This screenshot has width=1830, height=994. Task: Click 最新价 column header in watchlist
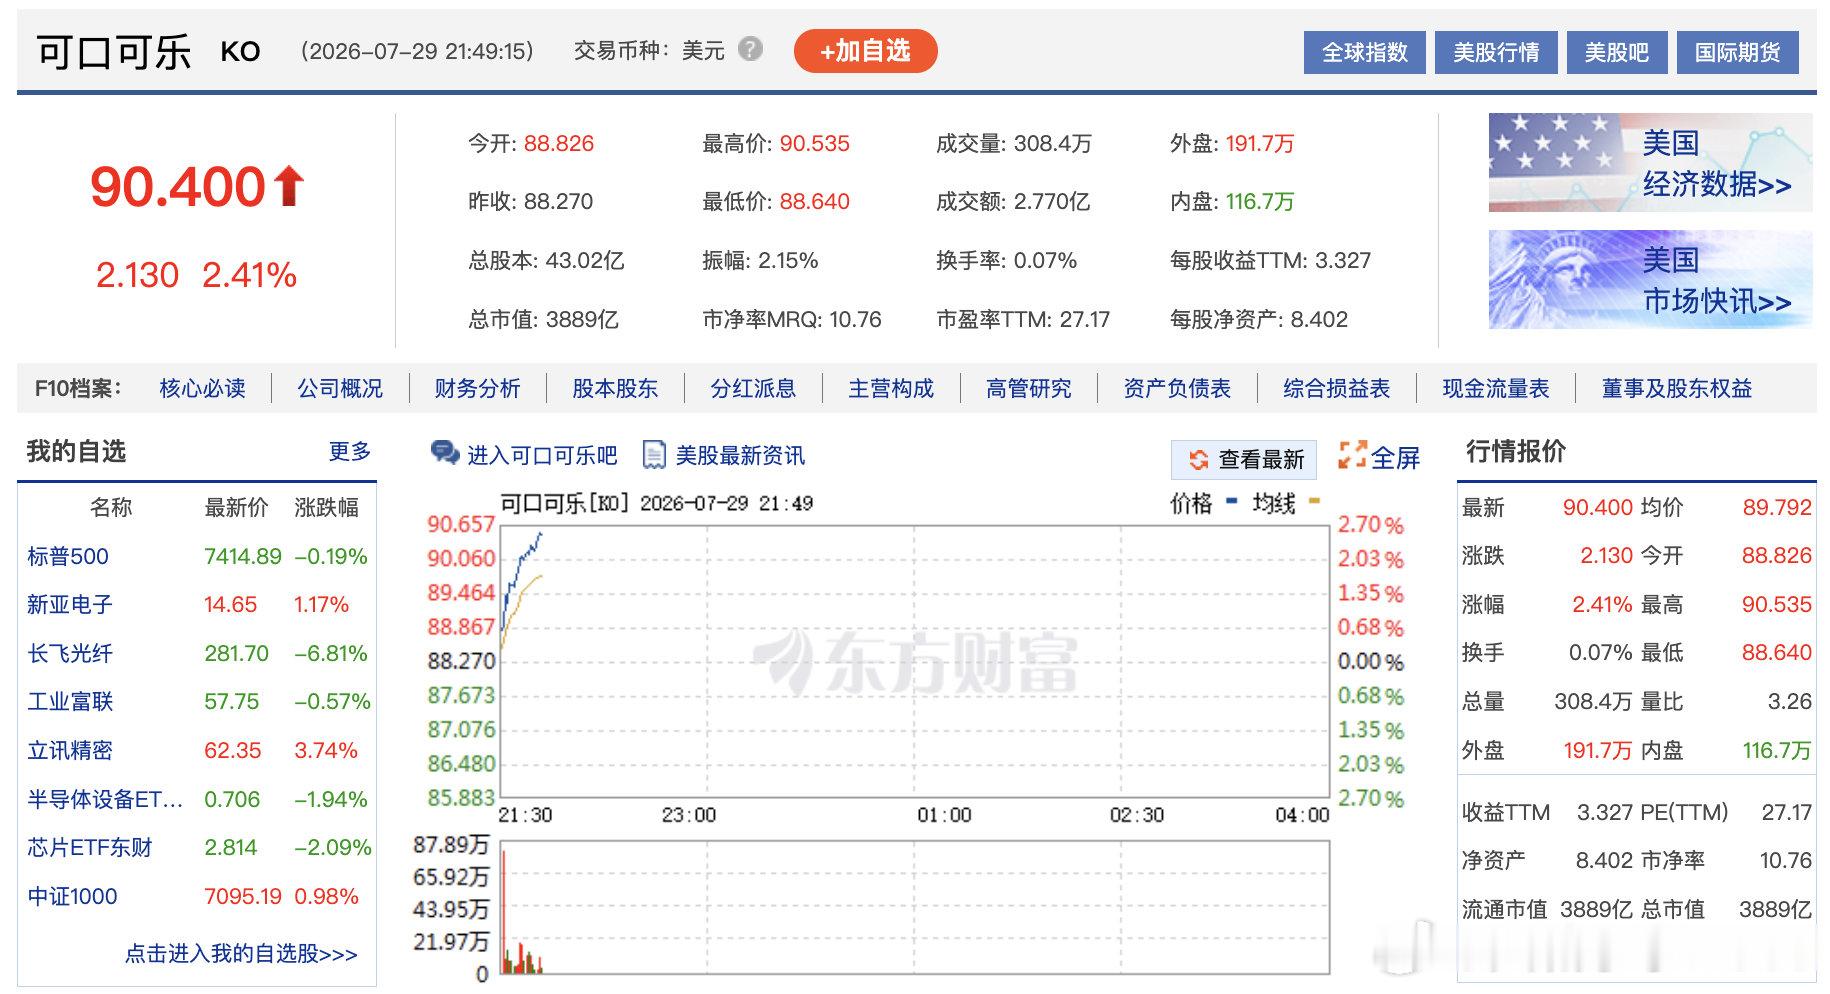pos(236,507)
